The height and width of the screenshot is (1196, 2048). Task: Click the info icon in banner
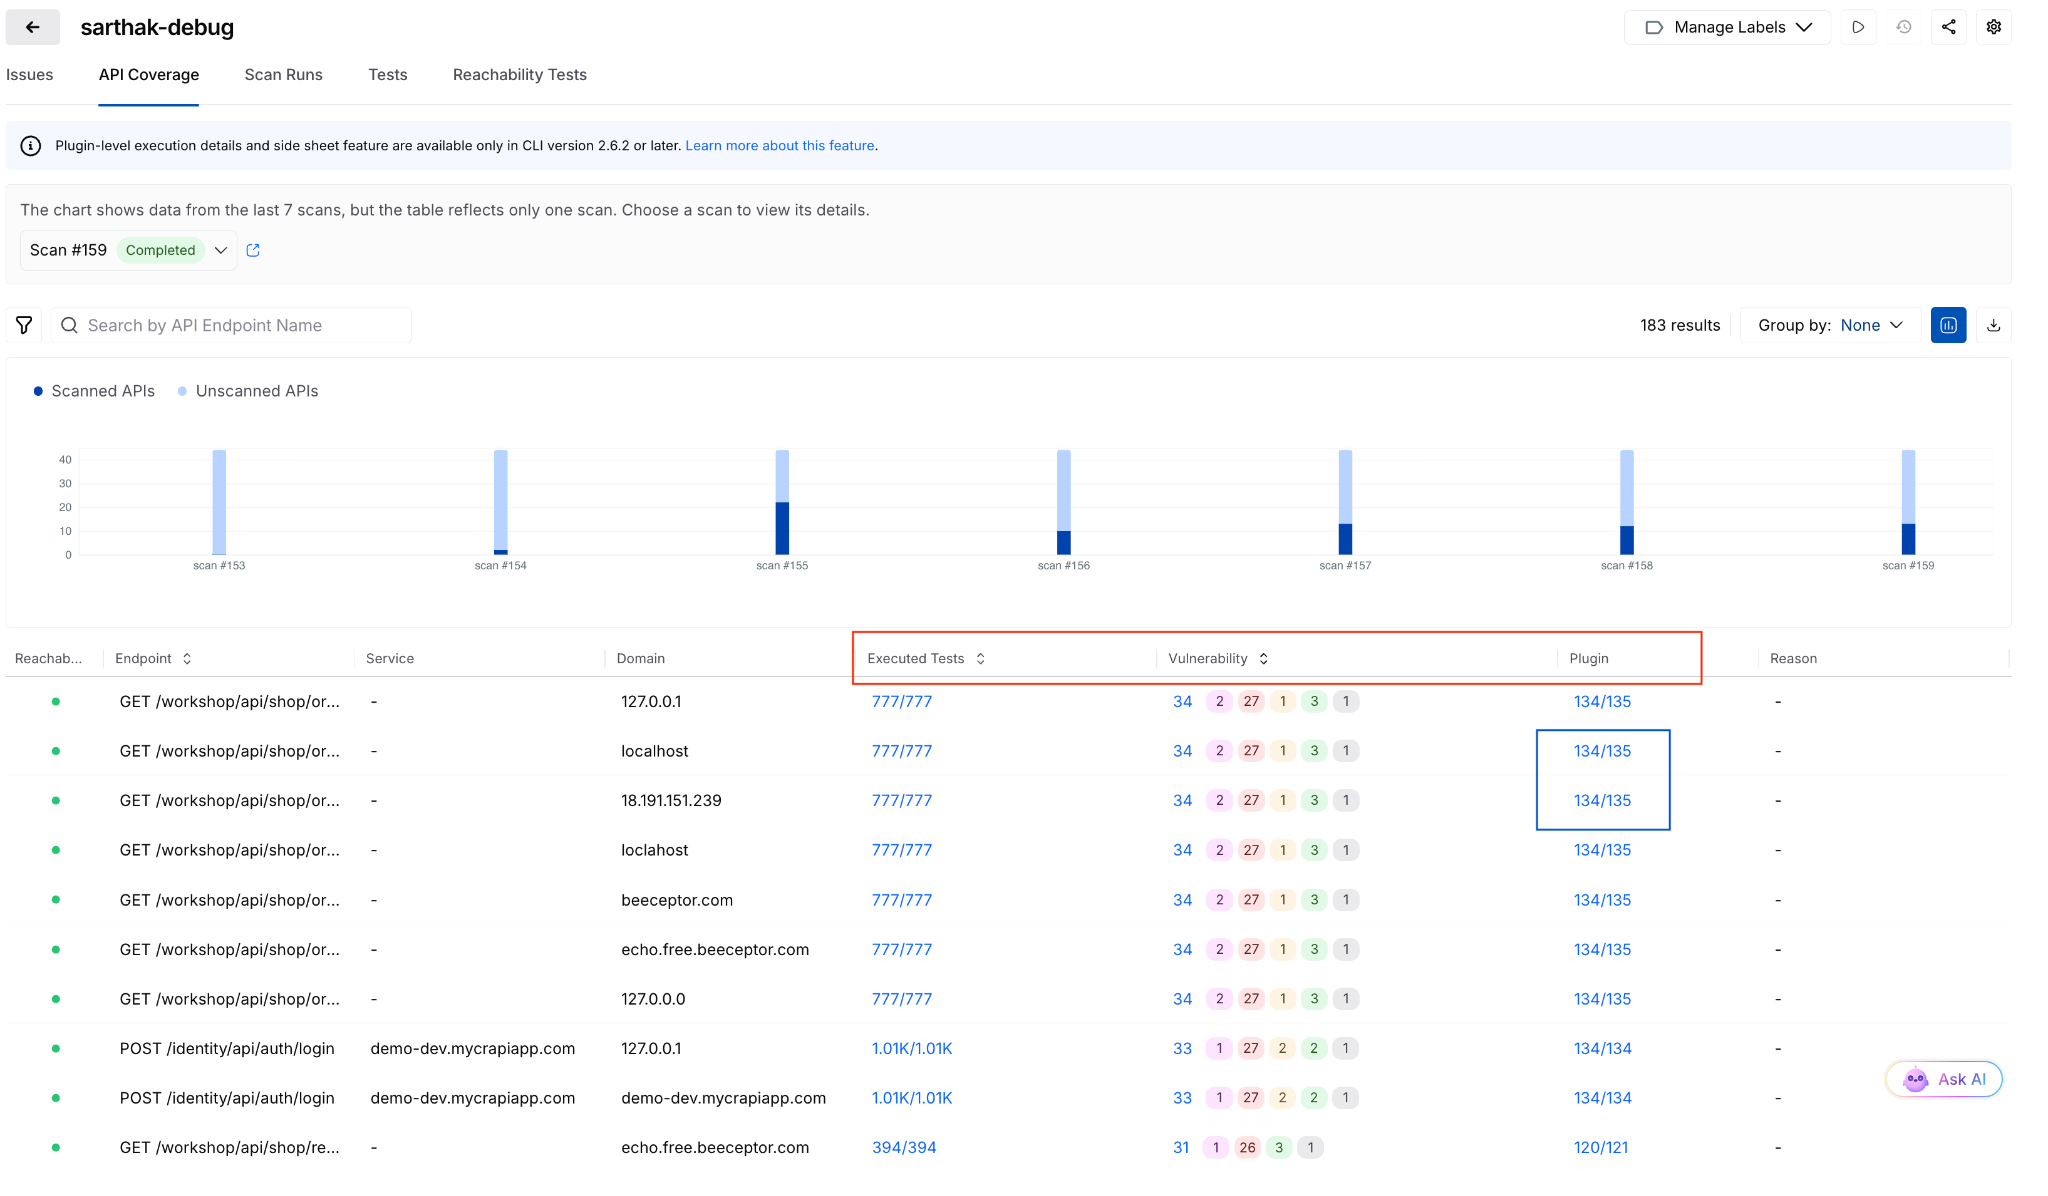pos(31,146)
